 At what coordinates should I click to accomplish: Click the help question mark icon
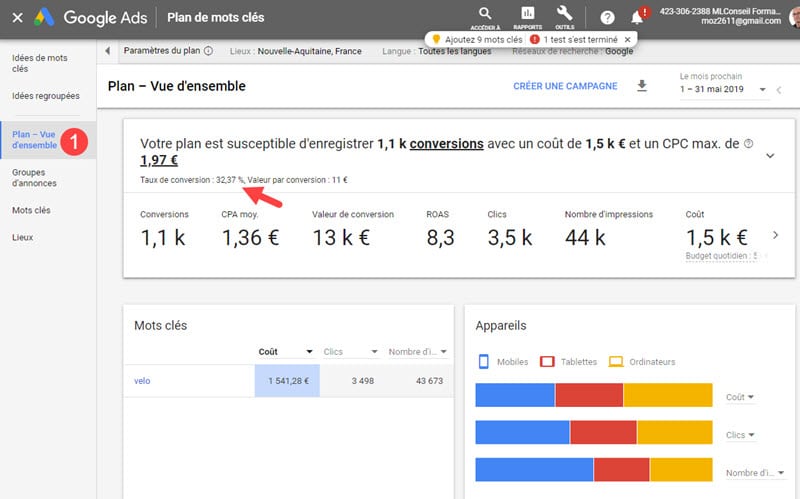click(607, 17)
